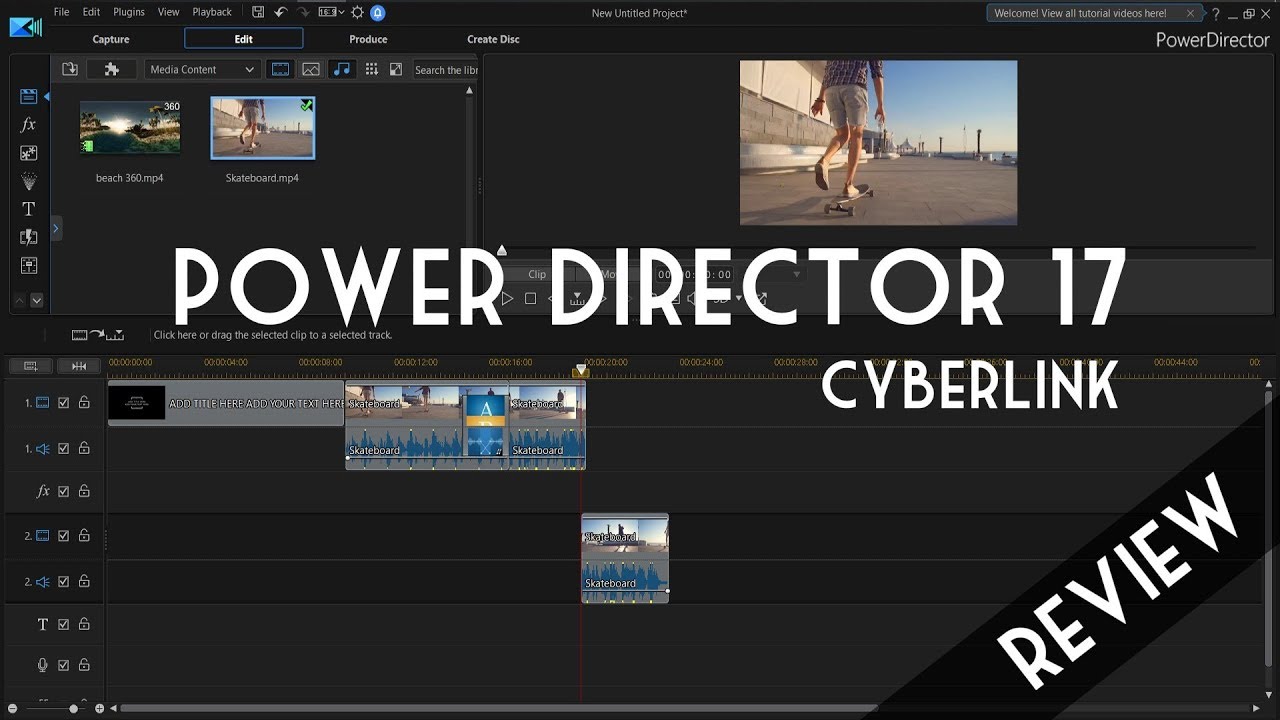Change library icon size grid view

click(x=372, y=69)
